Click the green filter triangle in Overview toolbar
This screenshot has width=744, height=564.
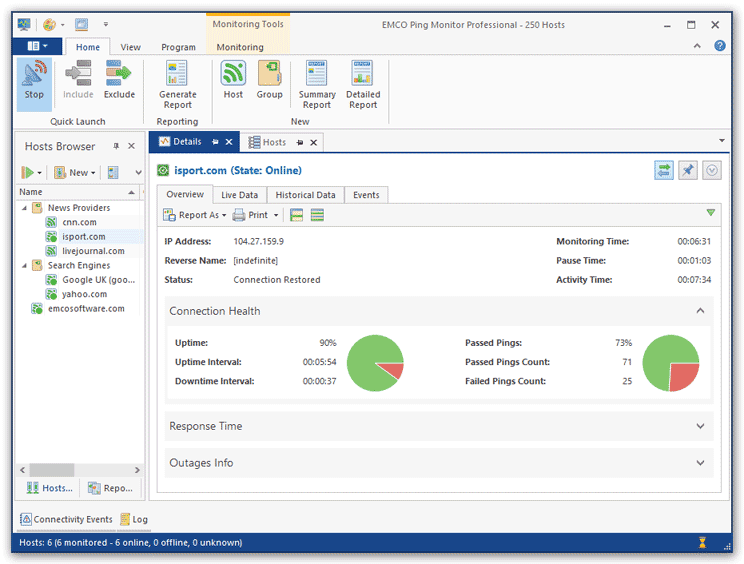[710, 213]
